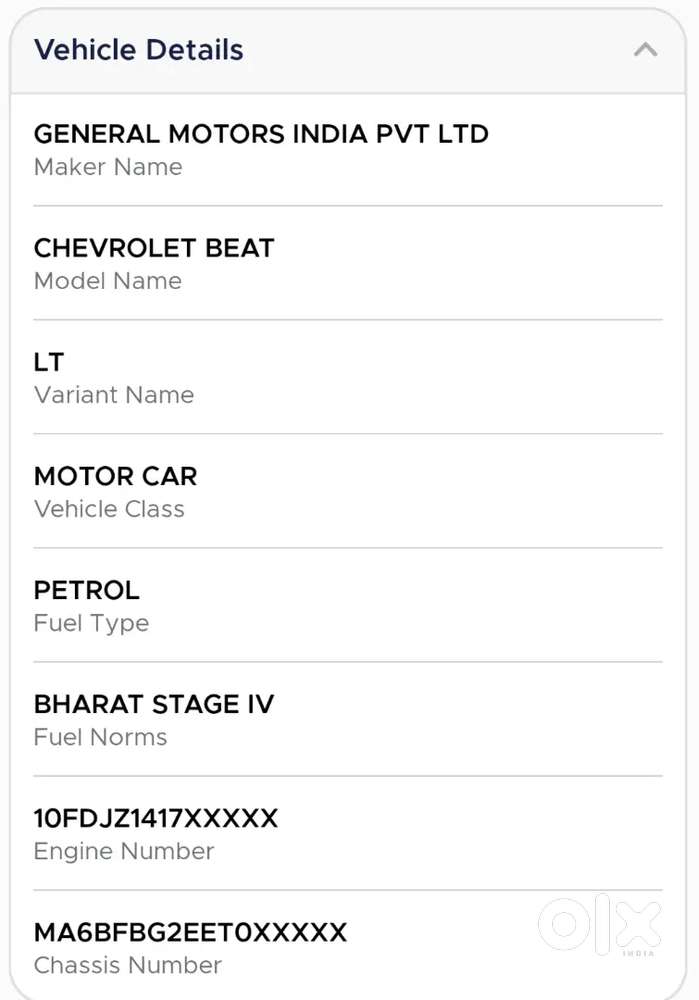Click the upward arrow beside Vehicle Details
Image resolution: width=699 pixels, height=1000 pixels.
(x=646, y=48)
